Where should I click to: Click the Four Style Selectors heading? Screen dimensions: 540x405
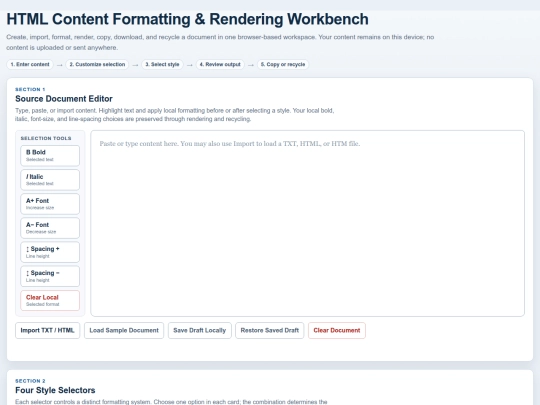(55, 390)
